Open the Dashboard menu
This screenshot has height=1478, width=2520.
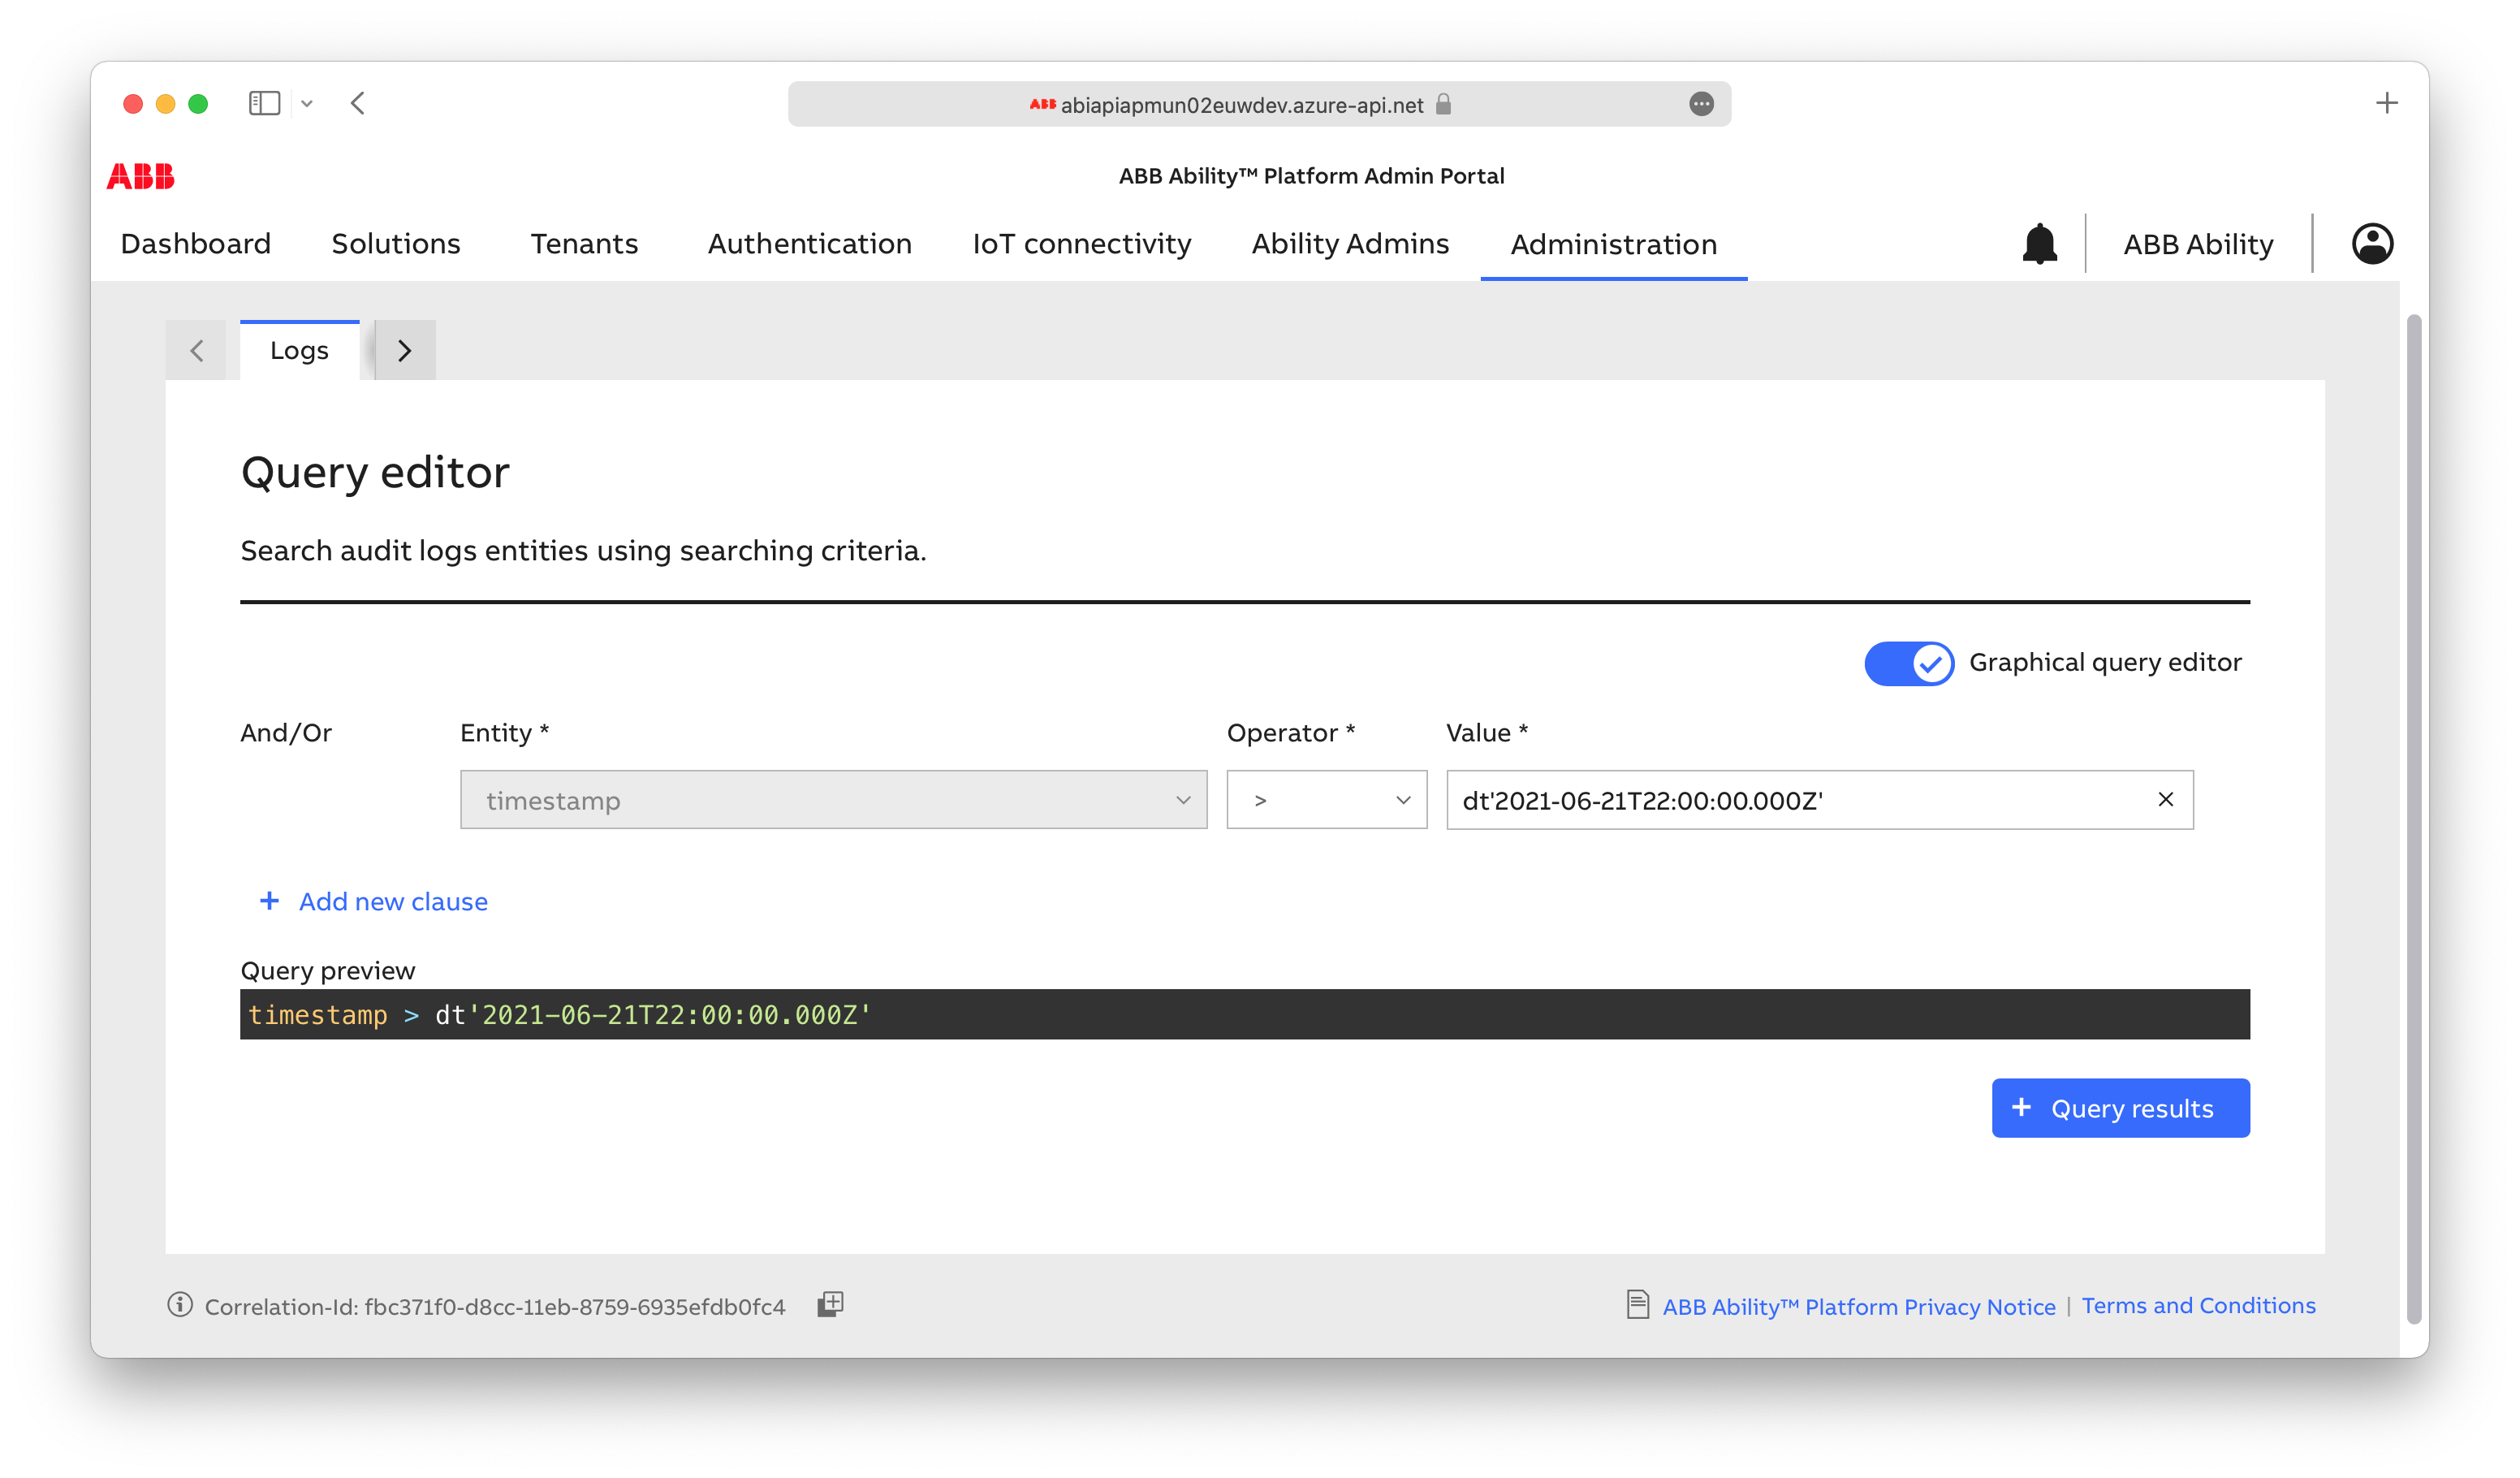196,244
